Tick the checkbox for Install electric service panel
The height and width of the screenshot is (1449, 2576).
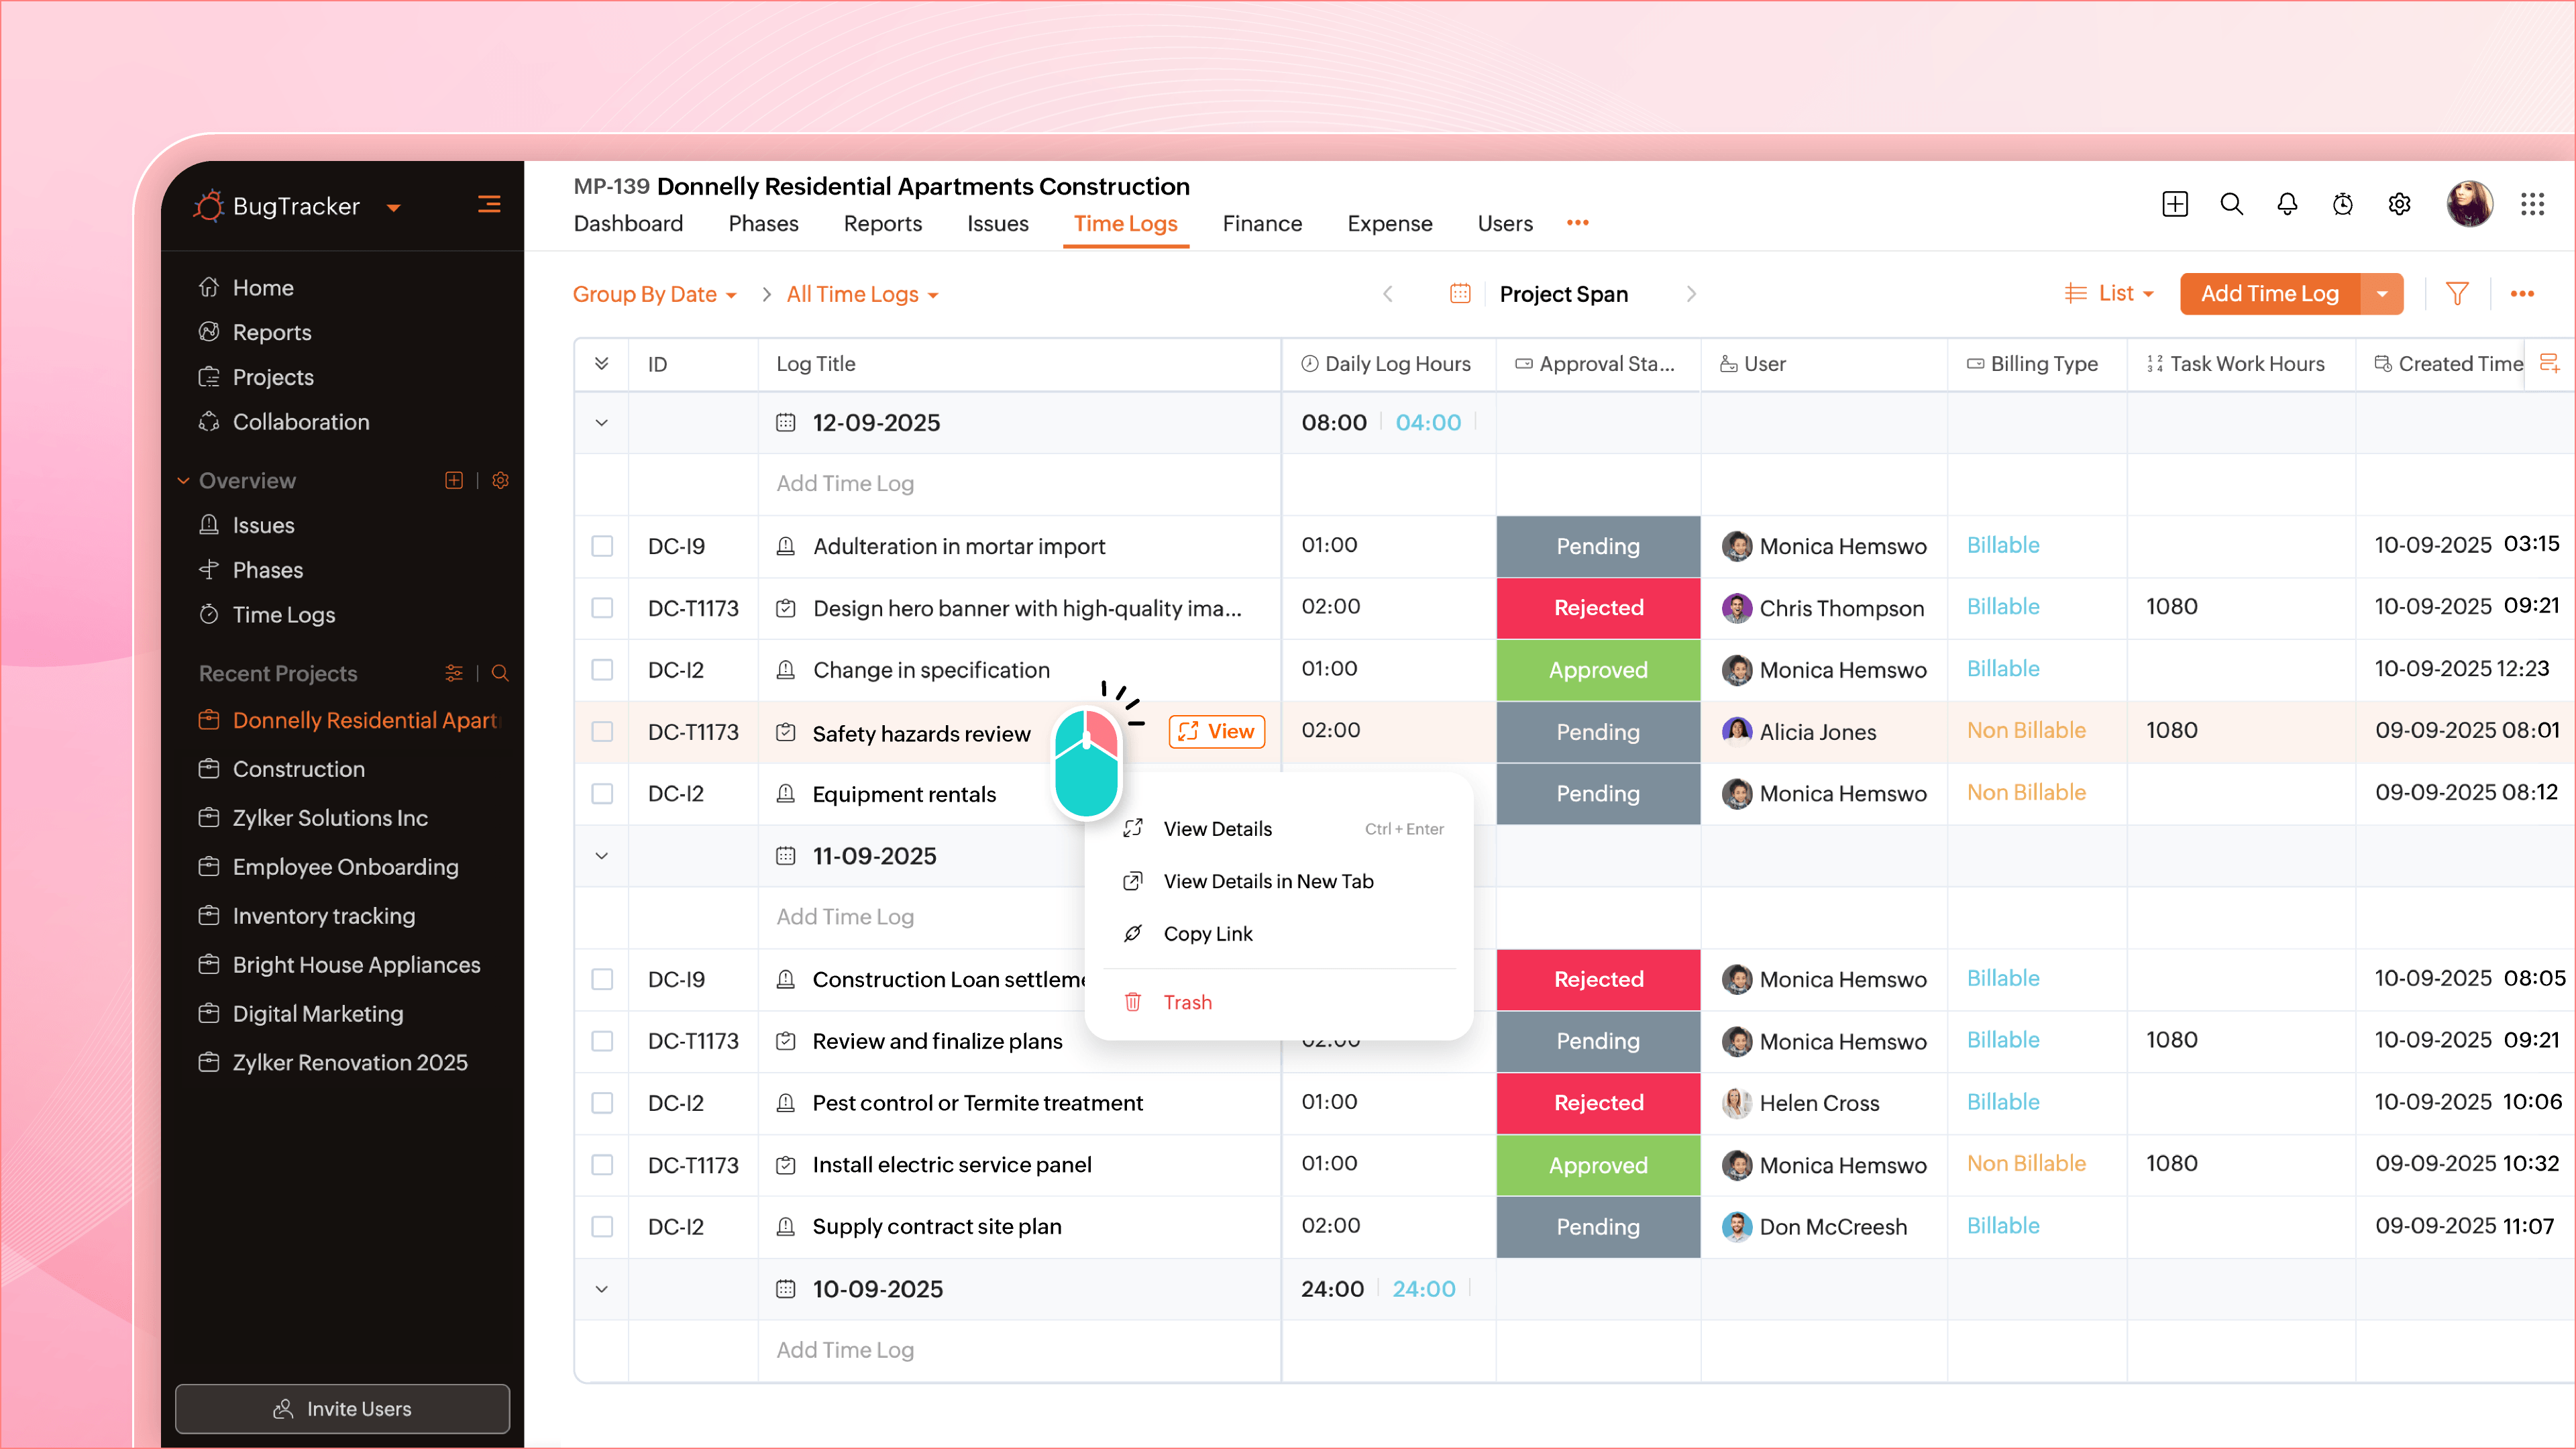pyautogui.click(x=602, y=1165)
